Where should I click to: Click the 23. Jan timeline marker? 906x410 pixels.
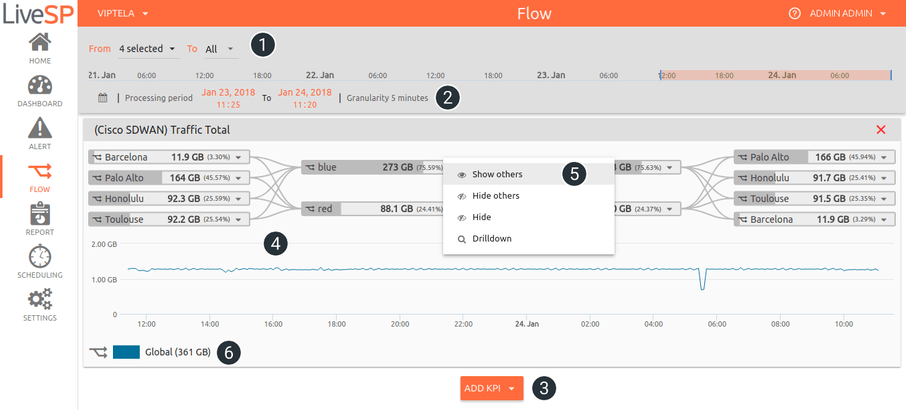pyautogui.click(x=551, y=76)
